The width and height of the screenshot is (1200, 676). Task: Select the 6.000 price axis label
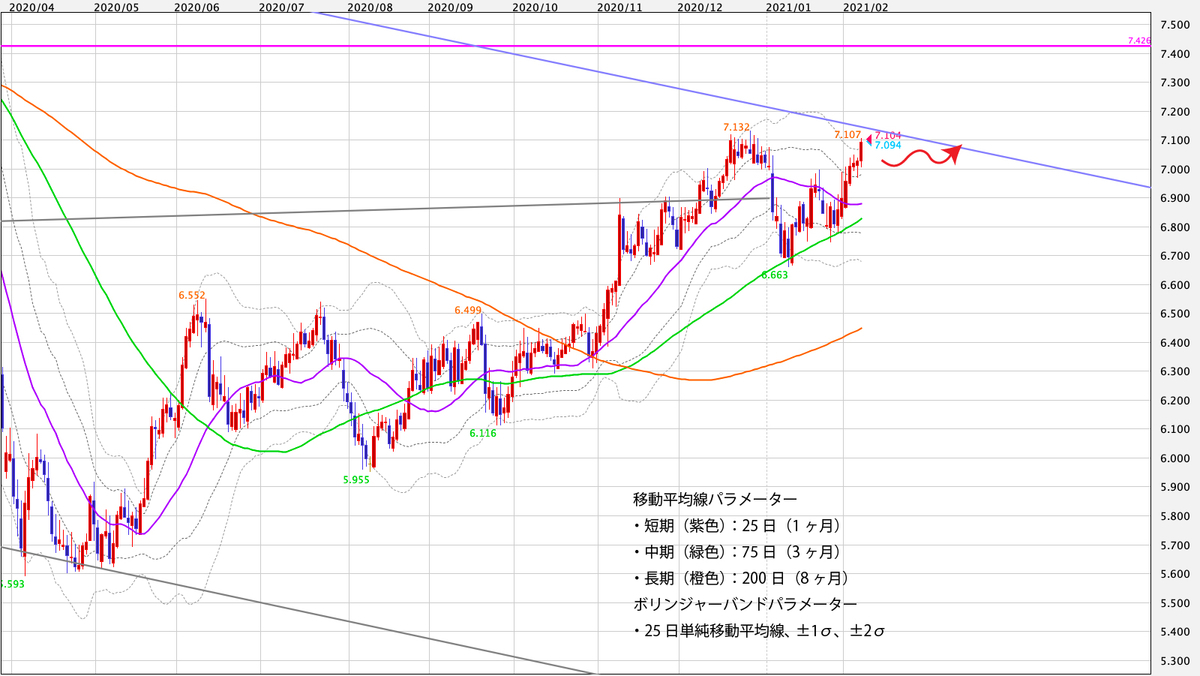click(1174, 459)
